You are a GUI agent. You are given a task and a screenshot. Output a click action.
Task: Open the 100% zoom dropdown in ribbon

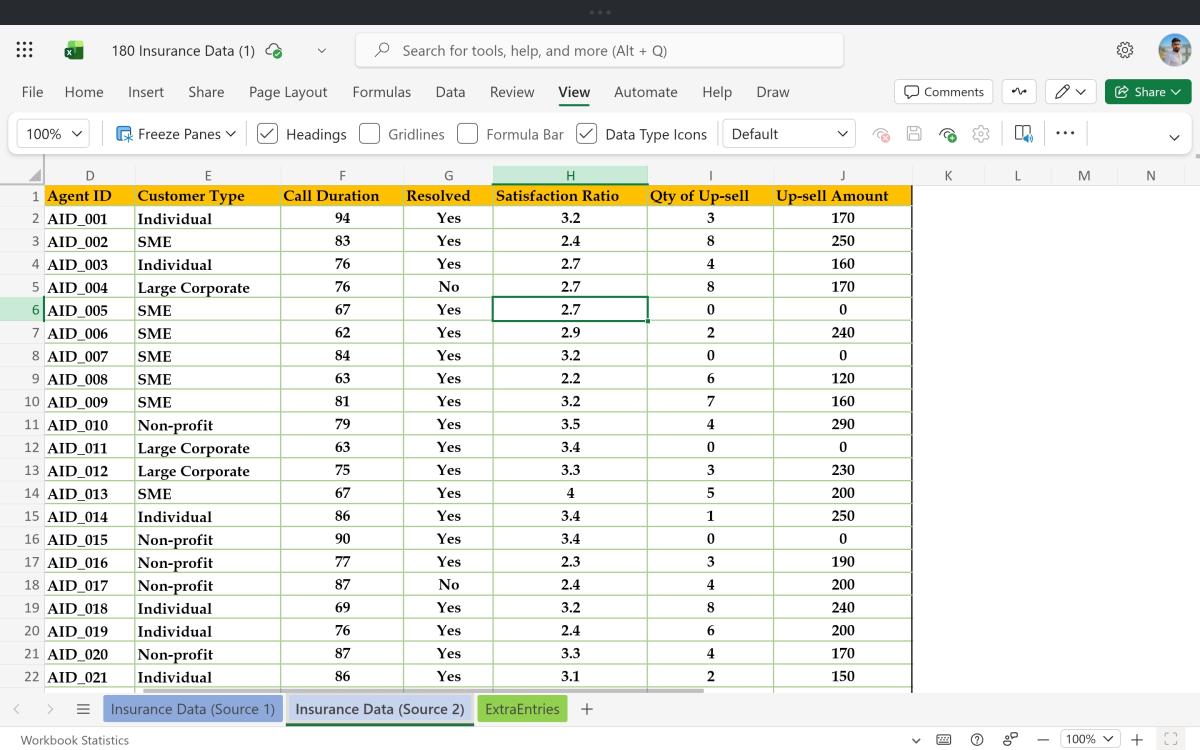pos(54,134)
